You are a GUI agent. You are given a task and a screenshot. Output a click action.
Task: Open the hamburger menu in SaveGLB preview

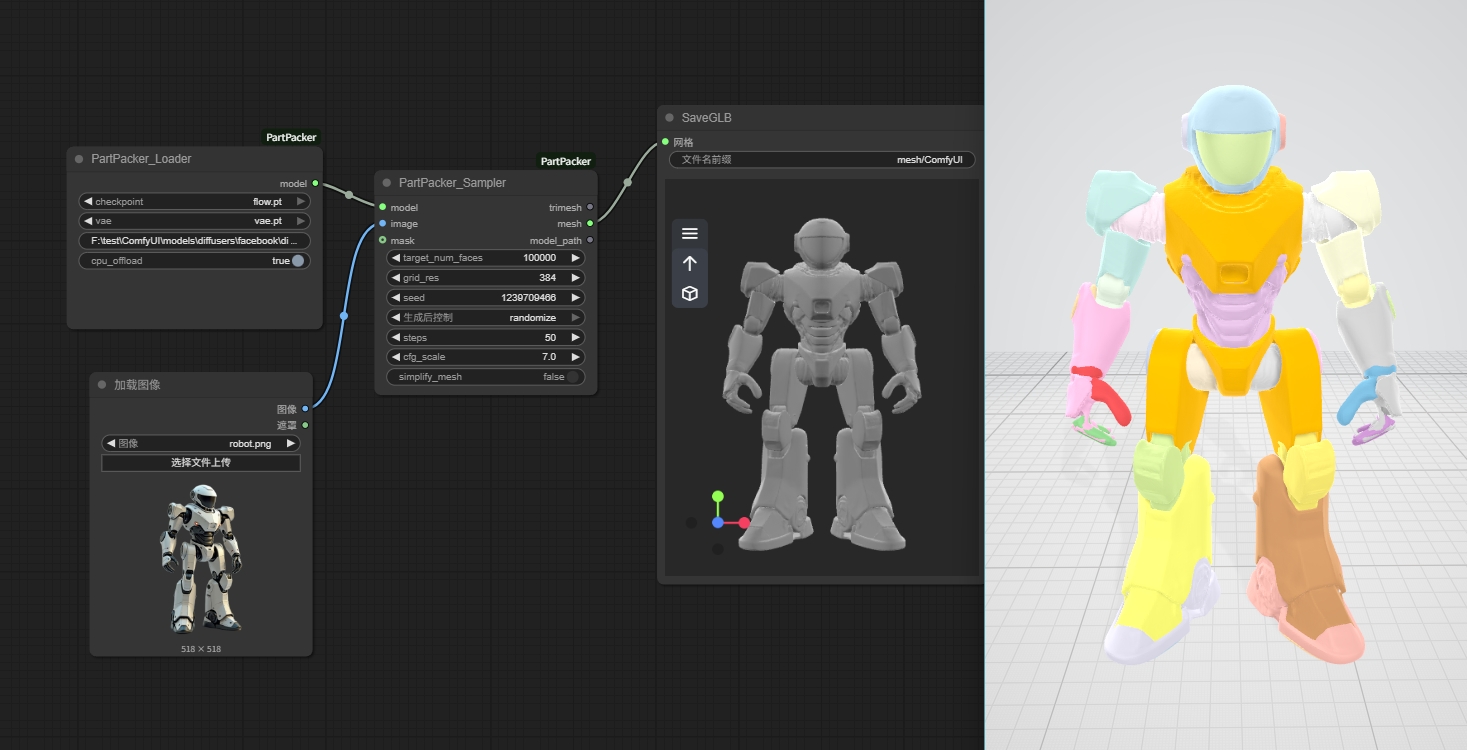pyautogui.click(x=689, y=234)
